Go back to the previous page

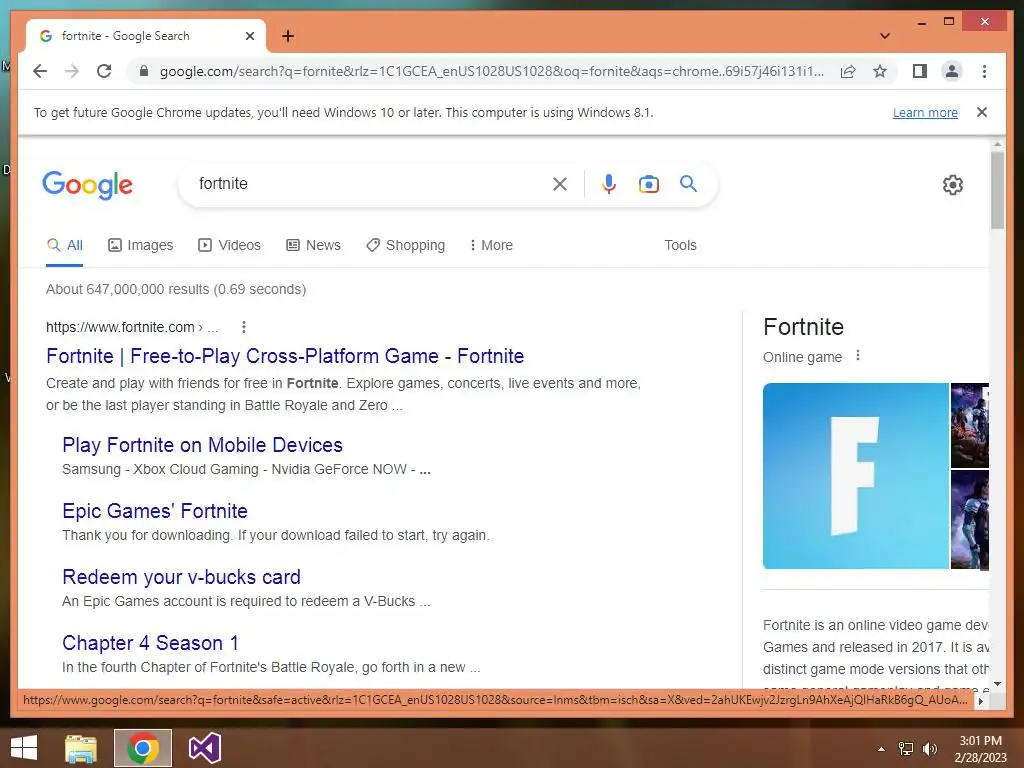pos(40,71)
